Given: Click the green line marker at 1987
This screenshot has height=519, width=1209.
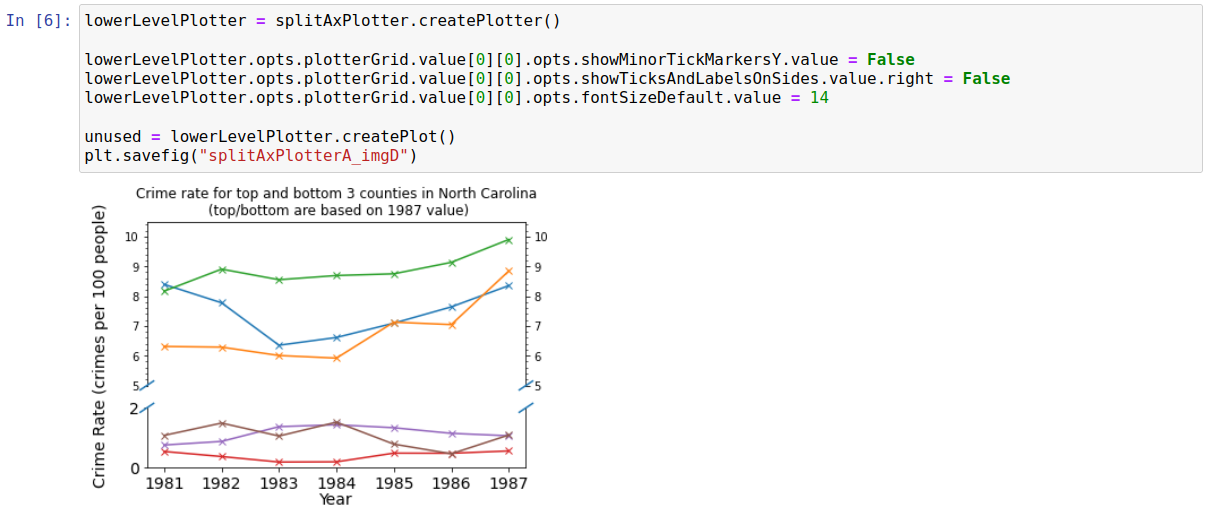Looking at the screenshot, I should (x=508, y=240).
